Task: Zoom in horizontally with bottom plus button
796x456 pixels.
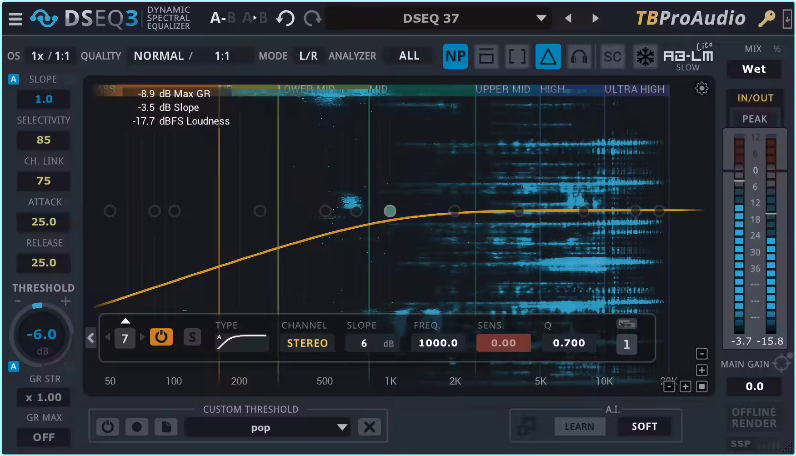Action: pyautogui.click(x=685, y=387)
